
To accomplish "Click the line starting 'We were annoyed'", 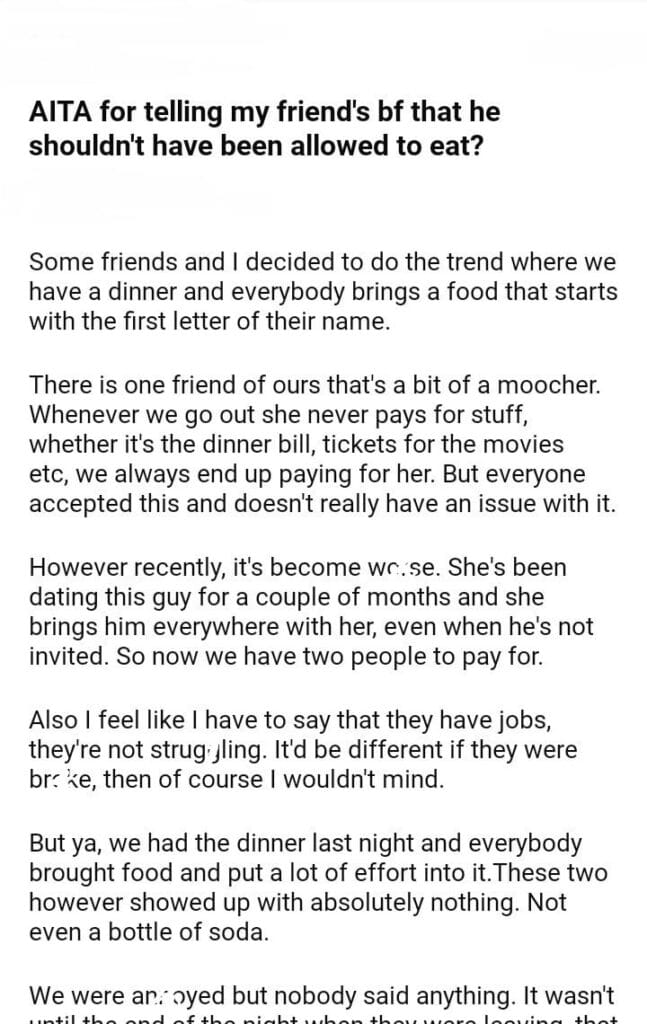I will click(x=322, y=995).
